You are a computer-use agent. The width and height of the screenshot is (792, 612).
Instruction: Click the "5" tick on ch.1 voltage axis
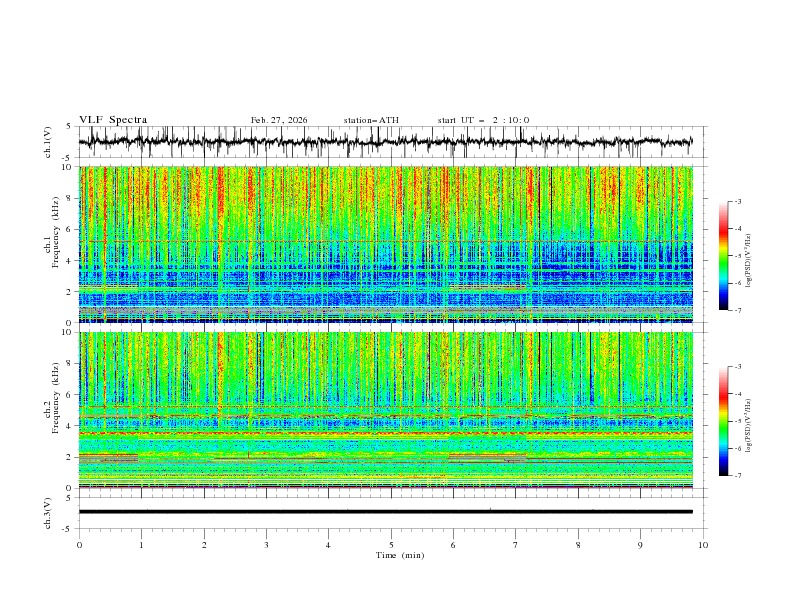[69, 126]
